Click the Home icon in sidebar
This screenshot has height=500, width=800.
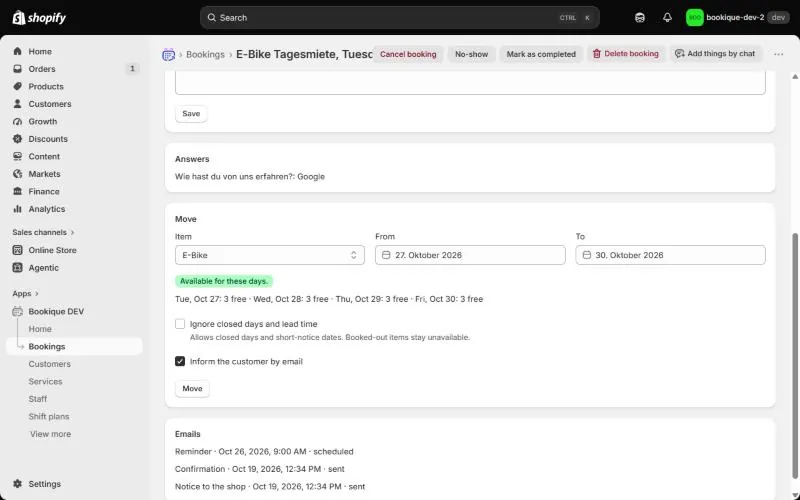pyautogui.click(x=17, y=52)
